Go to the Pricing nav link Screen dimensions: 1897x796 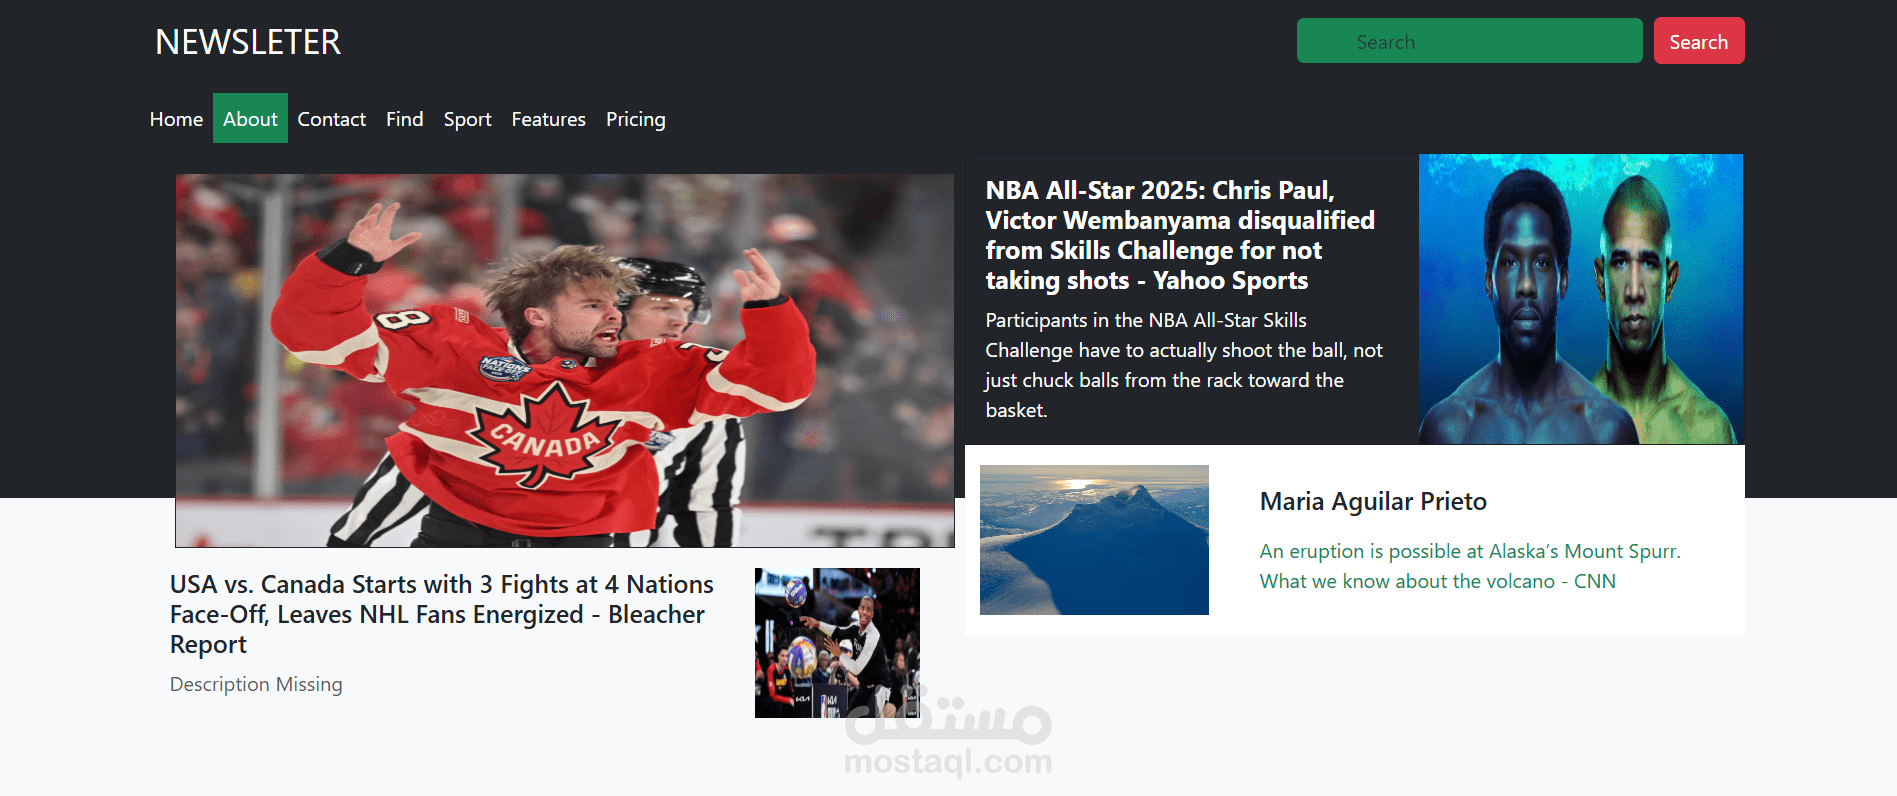coord(636,119)
